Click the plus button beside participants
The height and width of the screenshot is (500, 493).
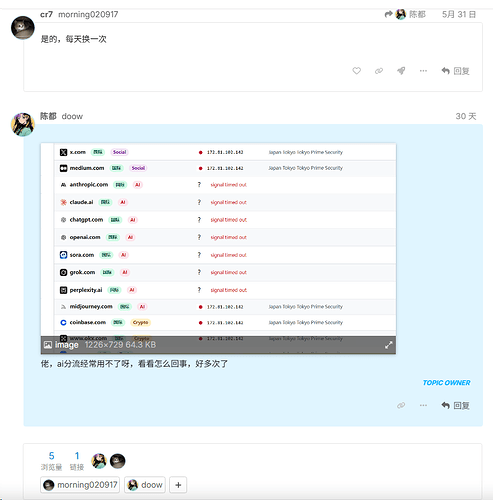coord(178,485)
